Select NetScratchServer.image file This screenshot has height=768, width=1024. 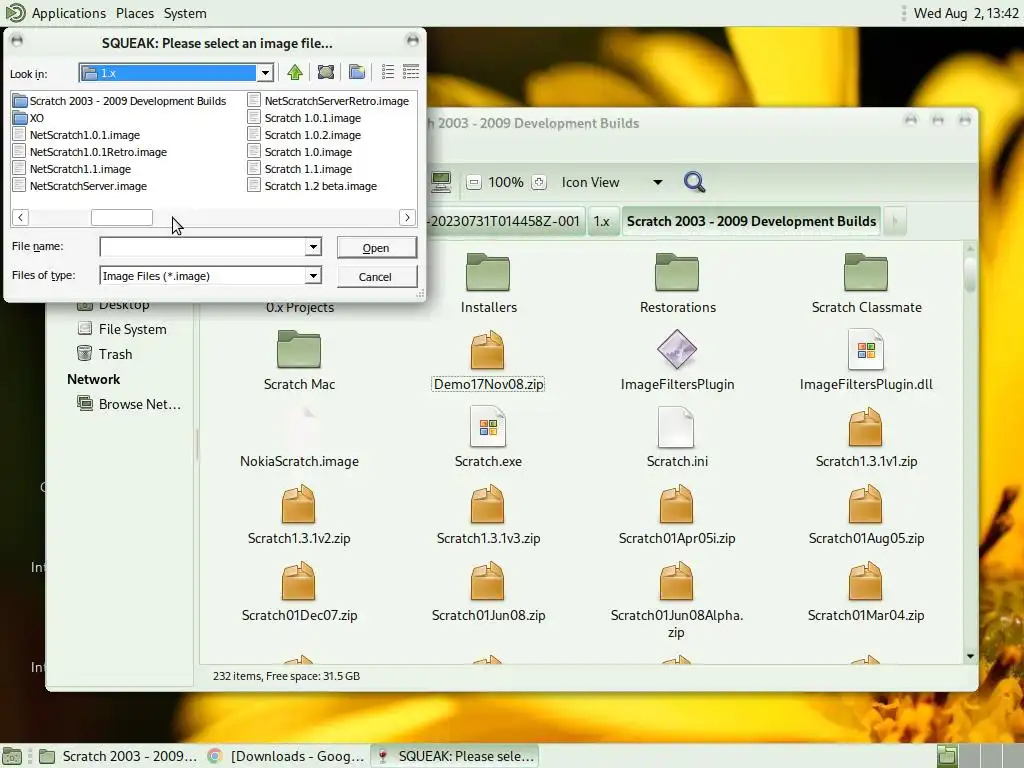coord(80,186)
